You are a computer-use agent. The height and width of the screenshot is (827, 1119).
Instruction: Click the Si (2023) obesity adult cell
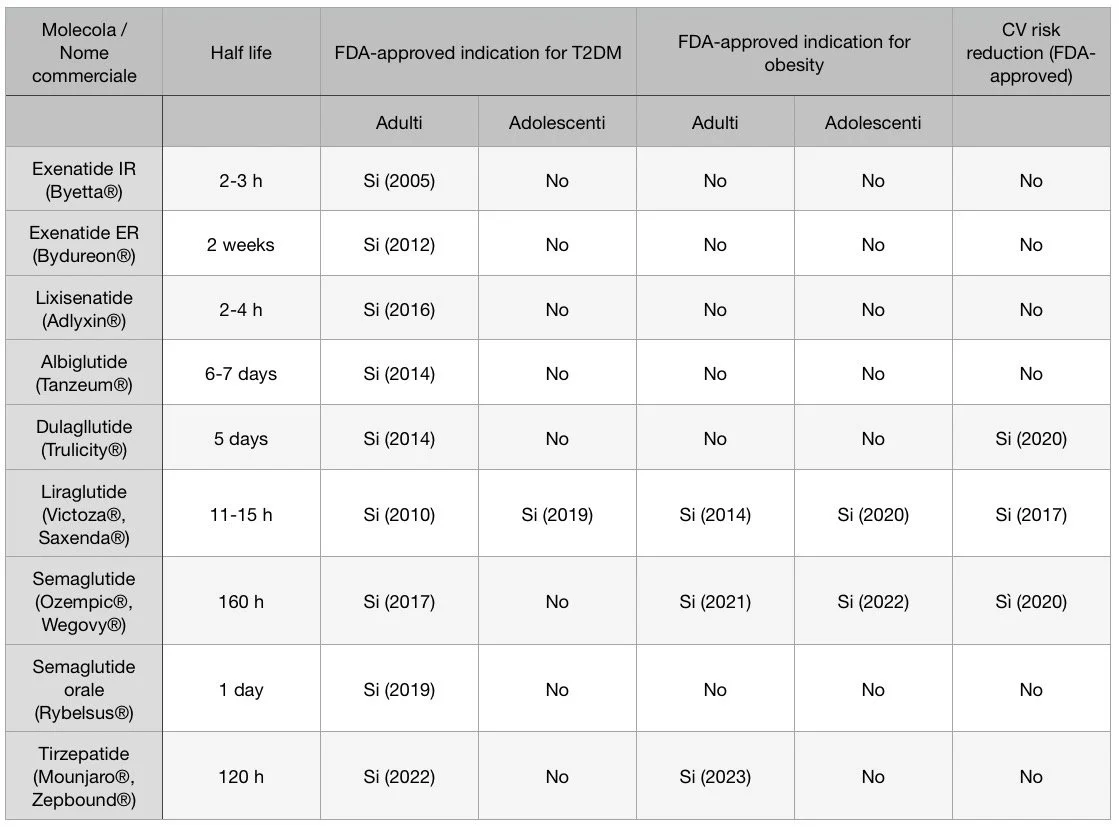click(715, 776)
